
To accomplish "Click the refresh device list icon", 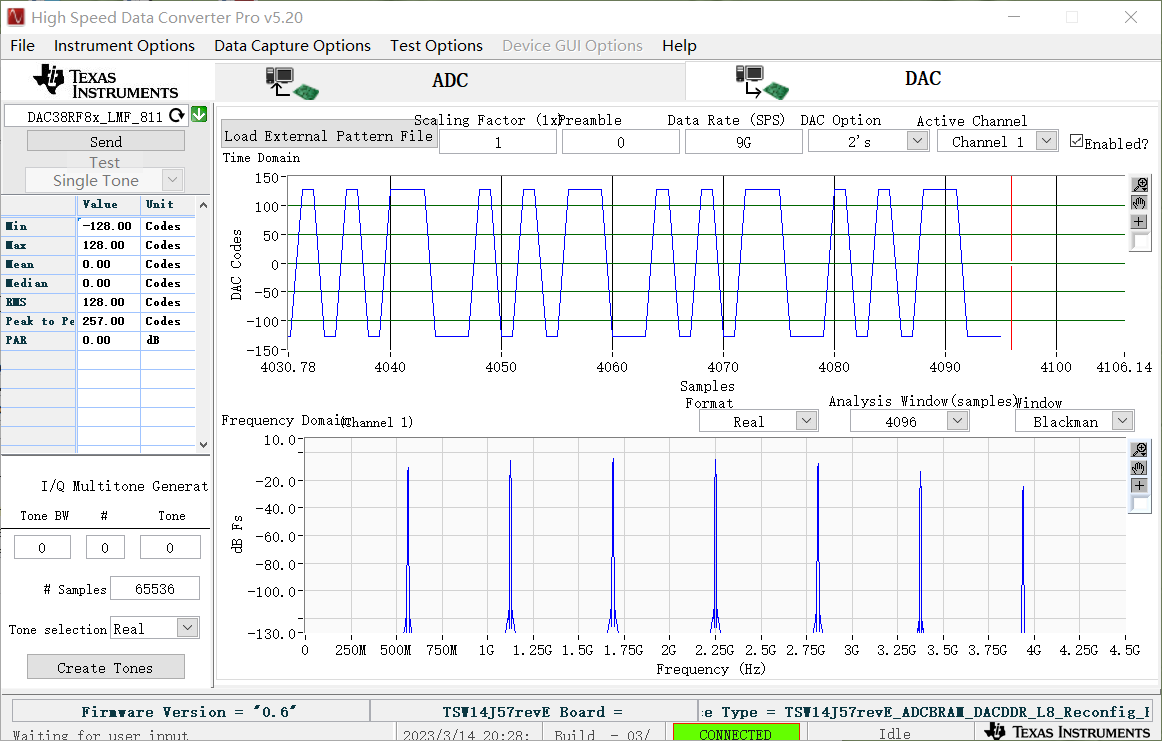I will [176, 116].
